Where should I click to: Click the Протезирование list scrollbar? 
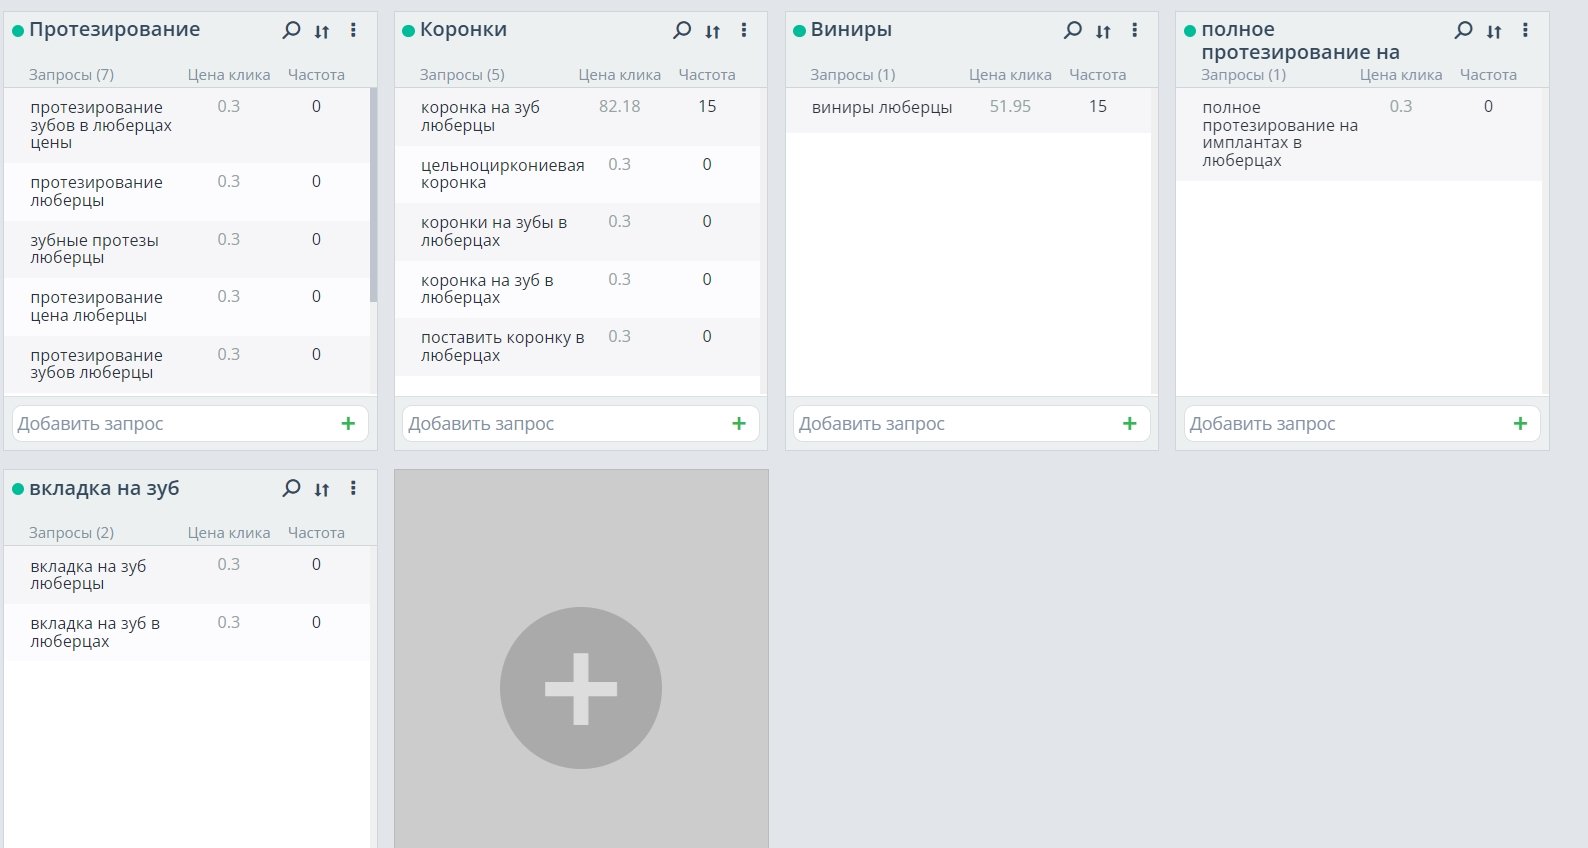point(374,195)
